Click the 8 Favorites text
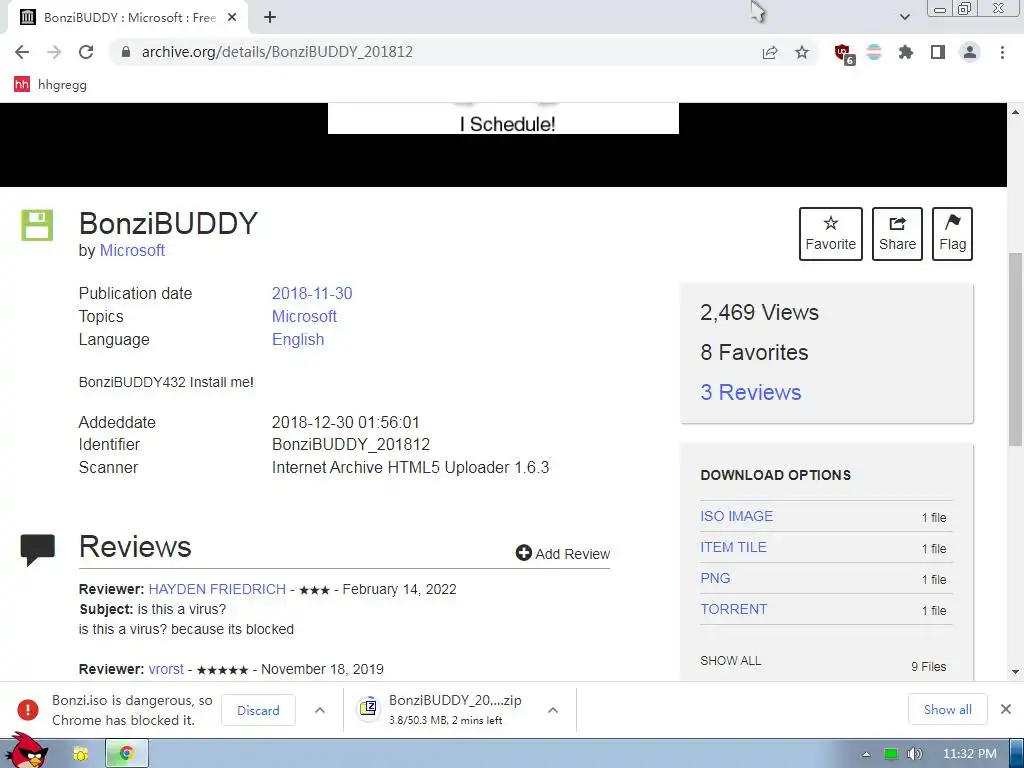The image size is (1024, 768). 754,353
